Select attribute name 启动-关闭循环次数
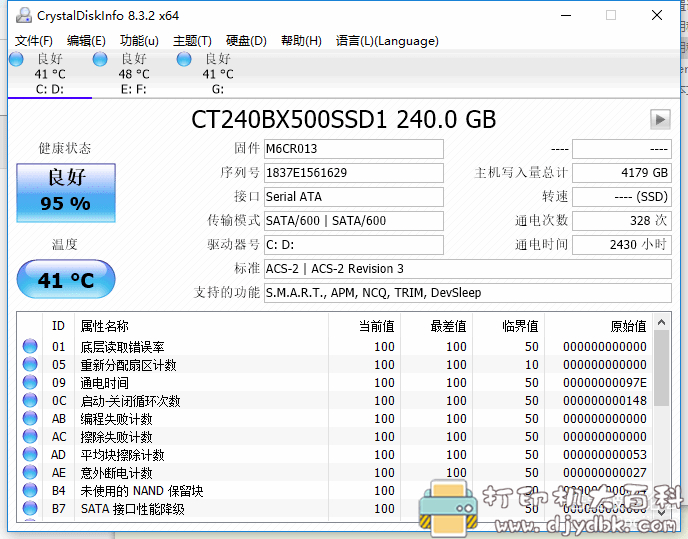688x539 pixels. tap(130, 401)
